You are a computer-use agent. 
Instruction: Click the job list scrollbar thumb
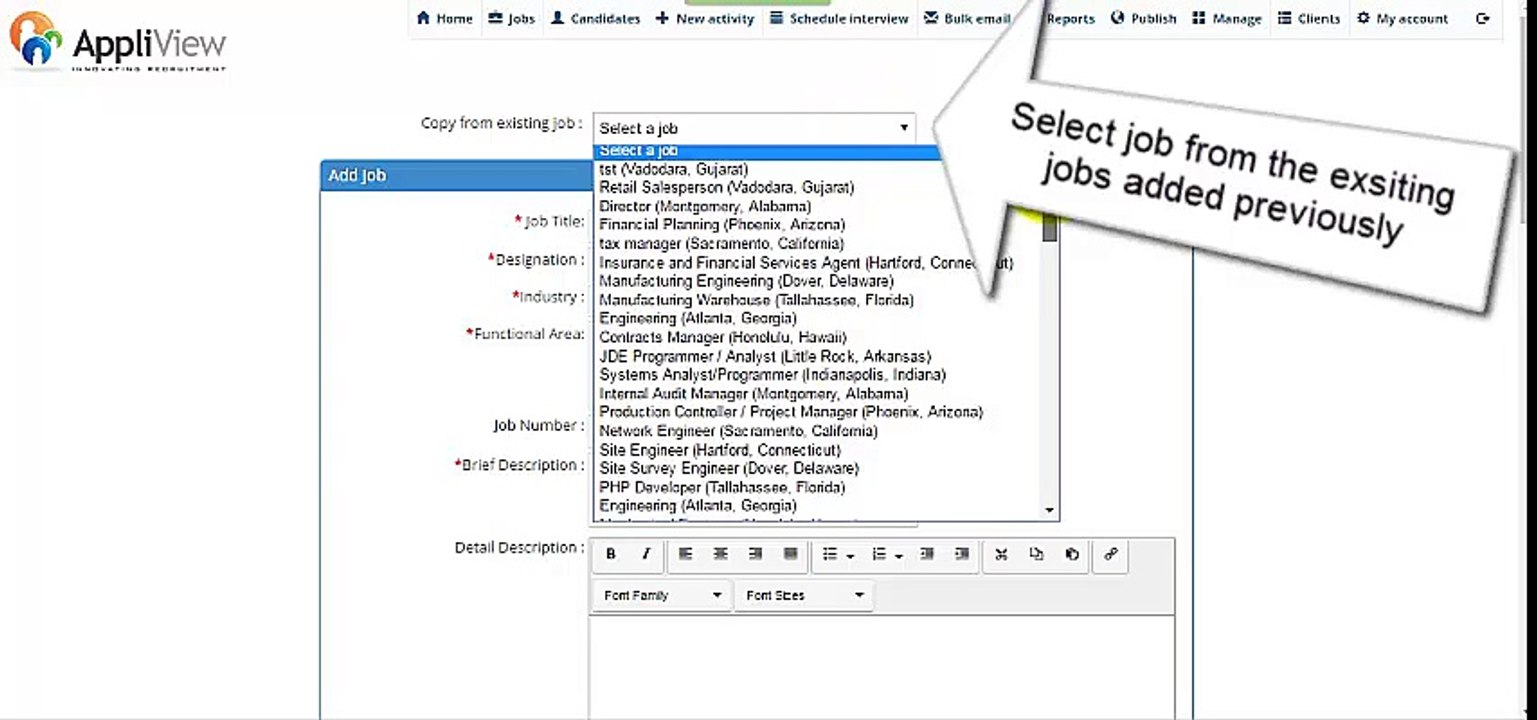point(1049,227)
